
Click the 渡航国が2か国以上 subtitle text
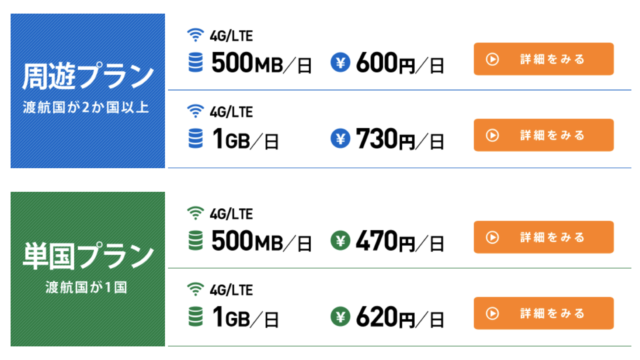coord(86,107)
